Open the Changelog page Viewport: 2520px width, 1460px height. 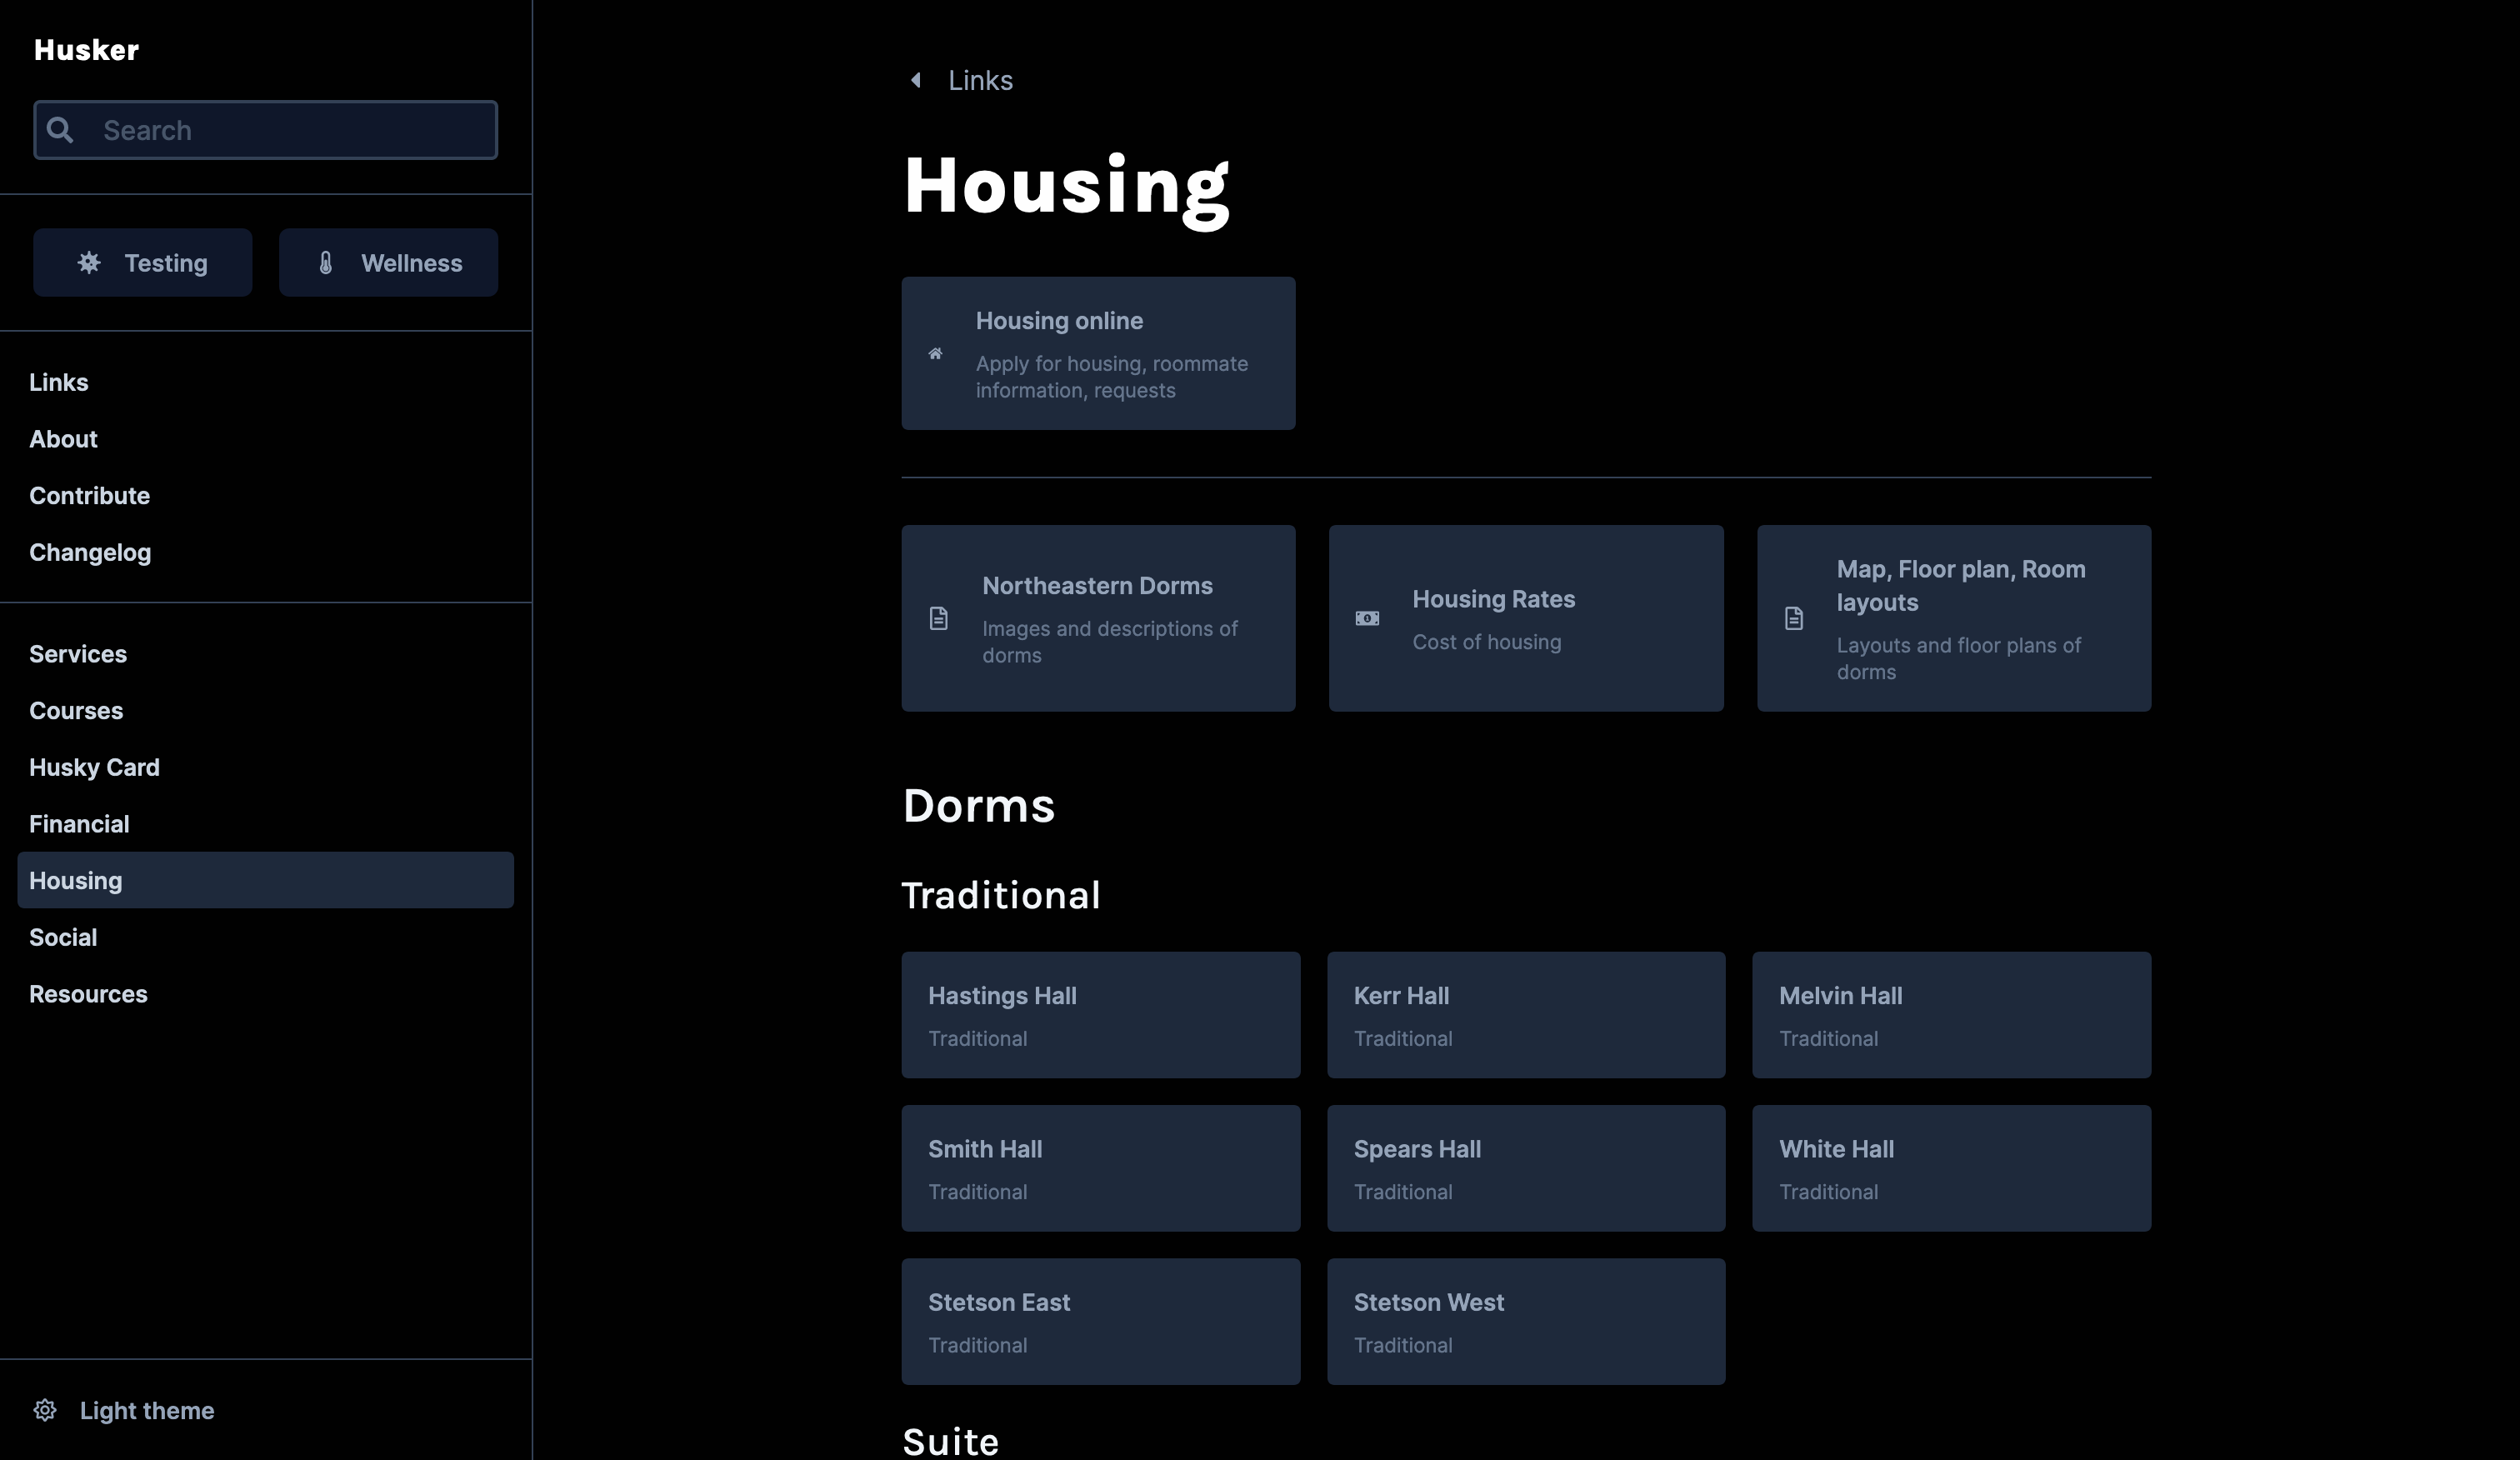[x=90, y=551]
